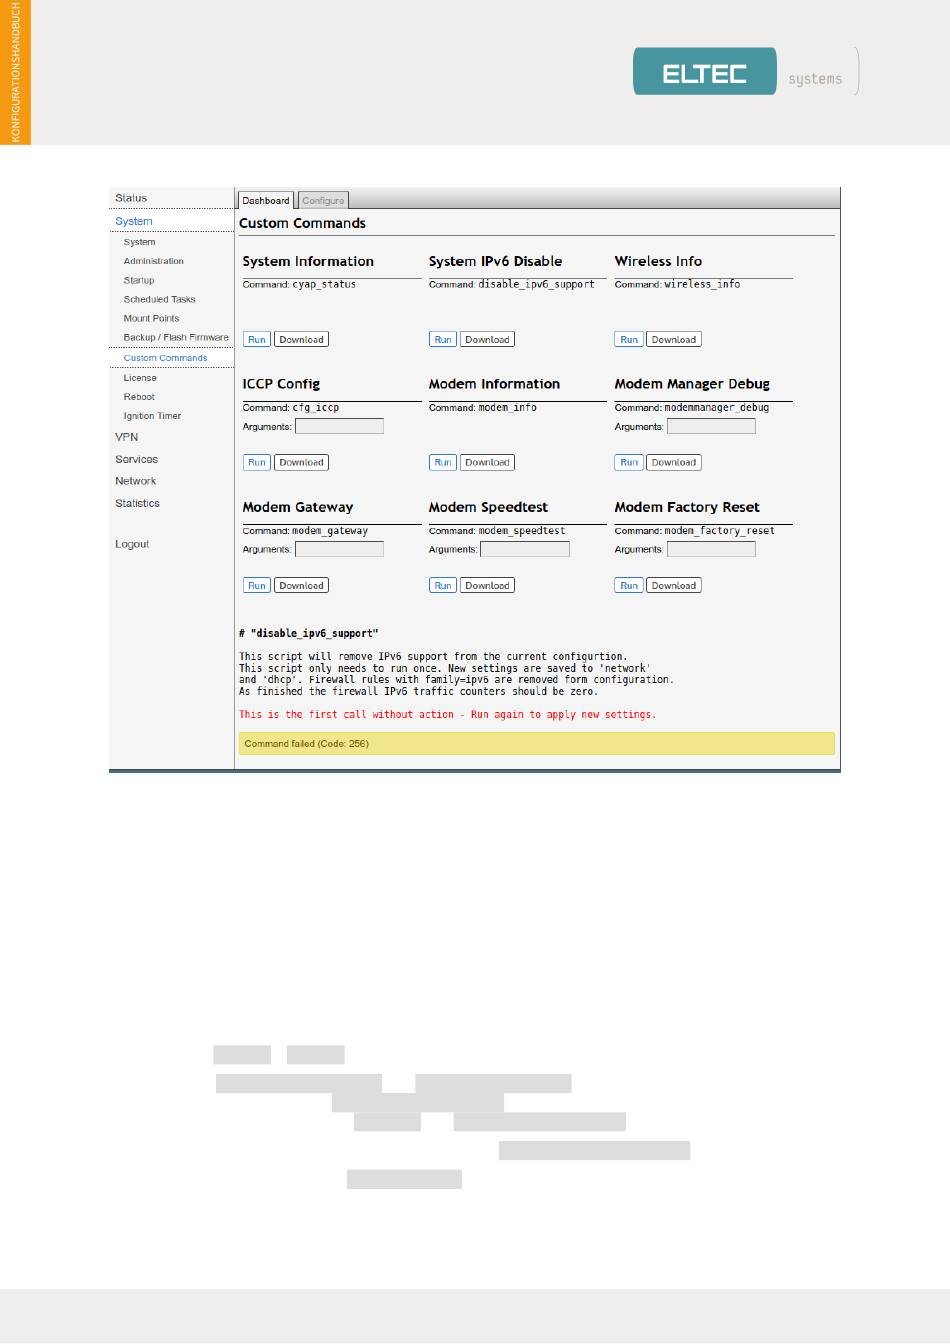Click the ELTEC logo
This screenshot has height=1344, width=950.
tap(705, 71)
